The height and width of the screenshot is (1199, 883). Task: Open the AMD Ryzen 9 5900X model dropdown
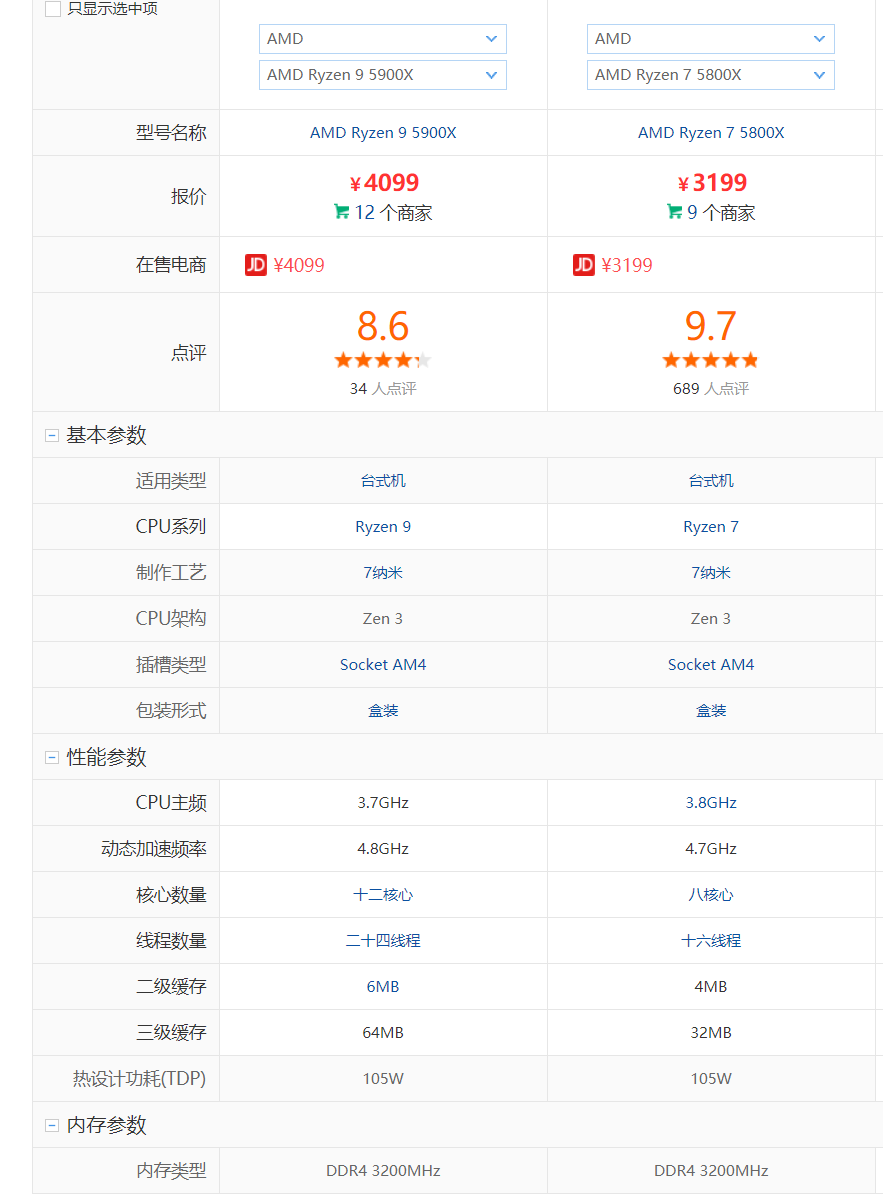[x=382, y=75]
